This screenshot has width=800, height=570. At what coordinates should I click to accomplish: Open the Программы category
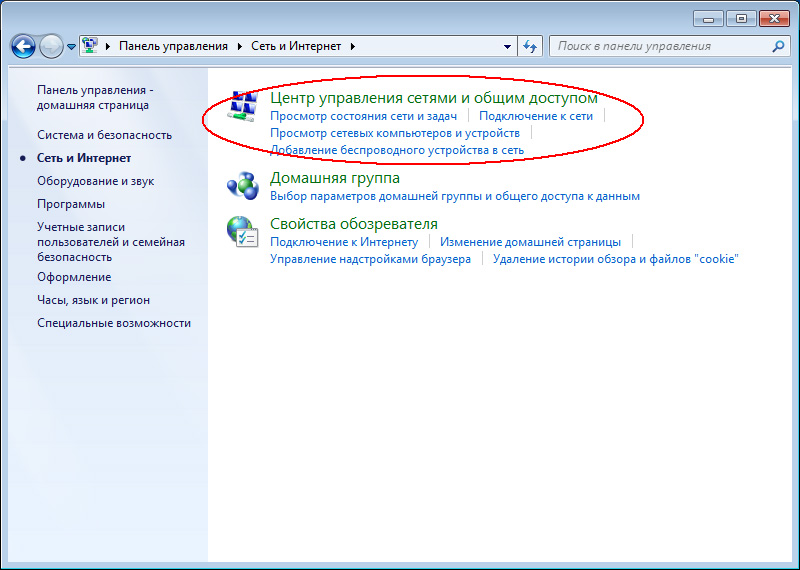71,204
